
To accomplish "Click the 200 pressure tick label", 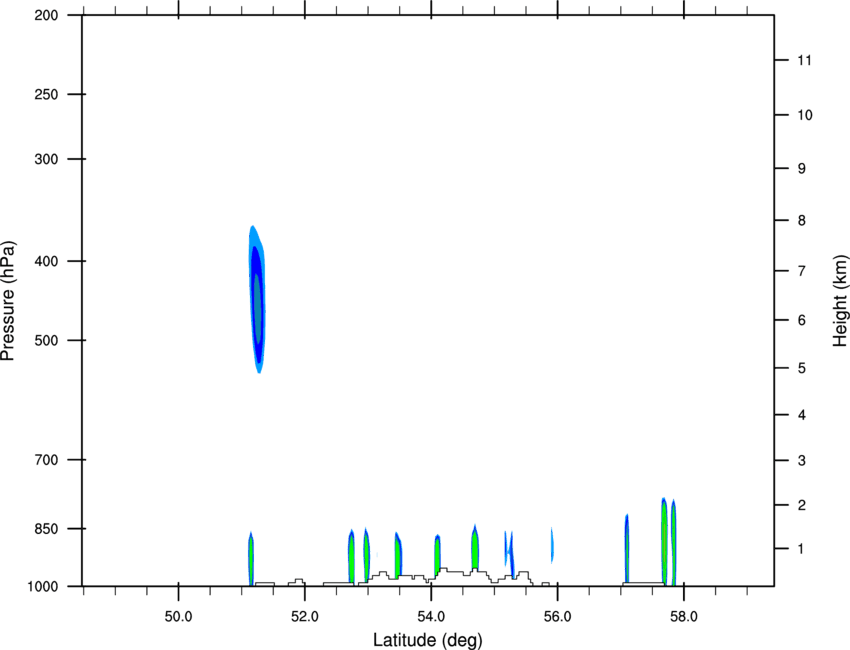I will click(x=46, y=15).
